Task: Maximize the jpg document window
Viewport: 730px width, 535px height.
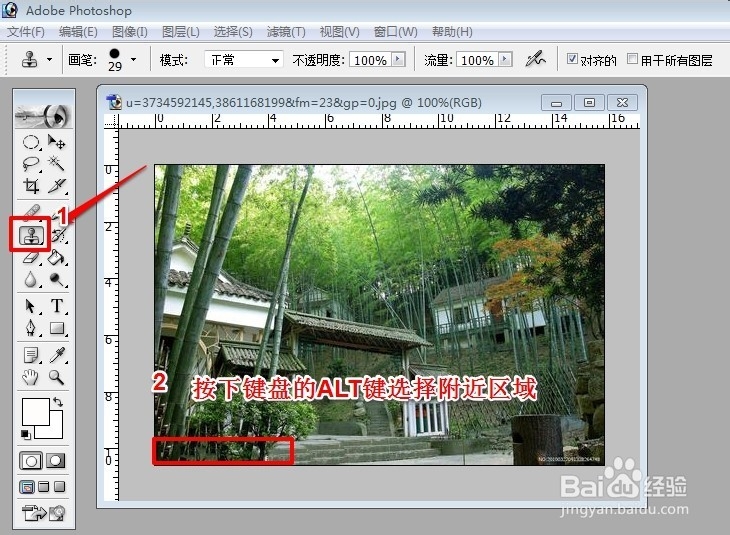Action: [x=589, y=102]
